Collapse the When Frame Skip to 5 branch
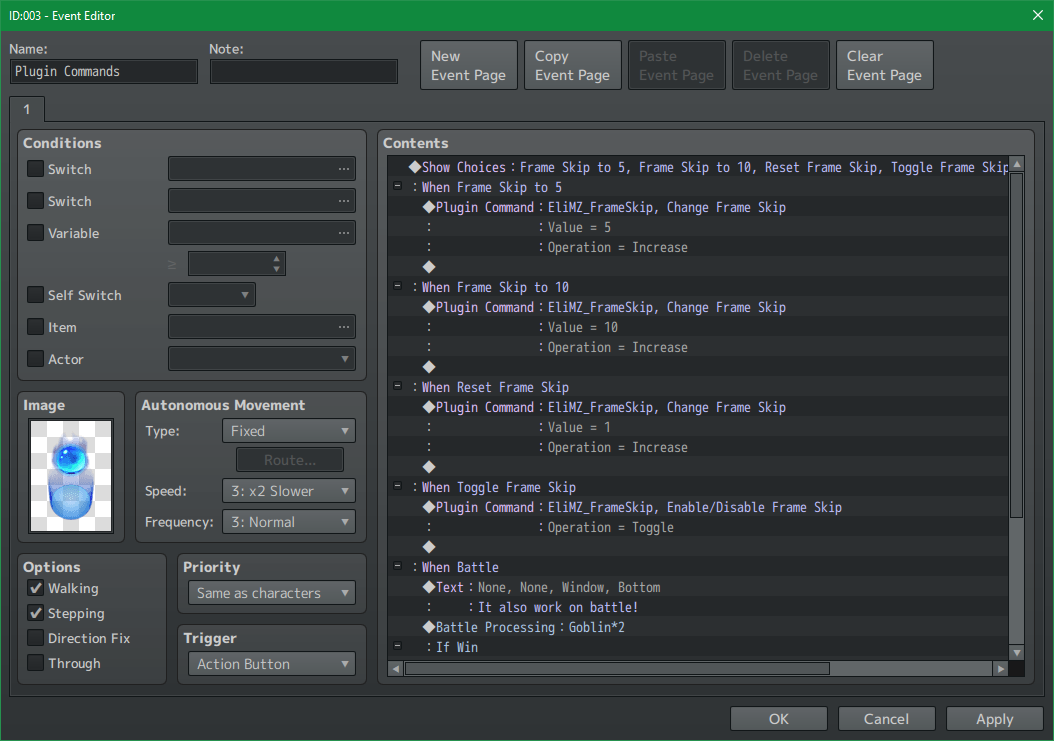Screen dimensions: 1054x741 (397, 186)
